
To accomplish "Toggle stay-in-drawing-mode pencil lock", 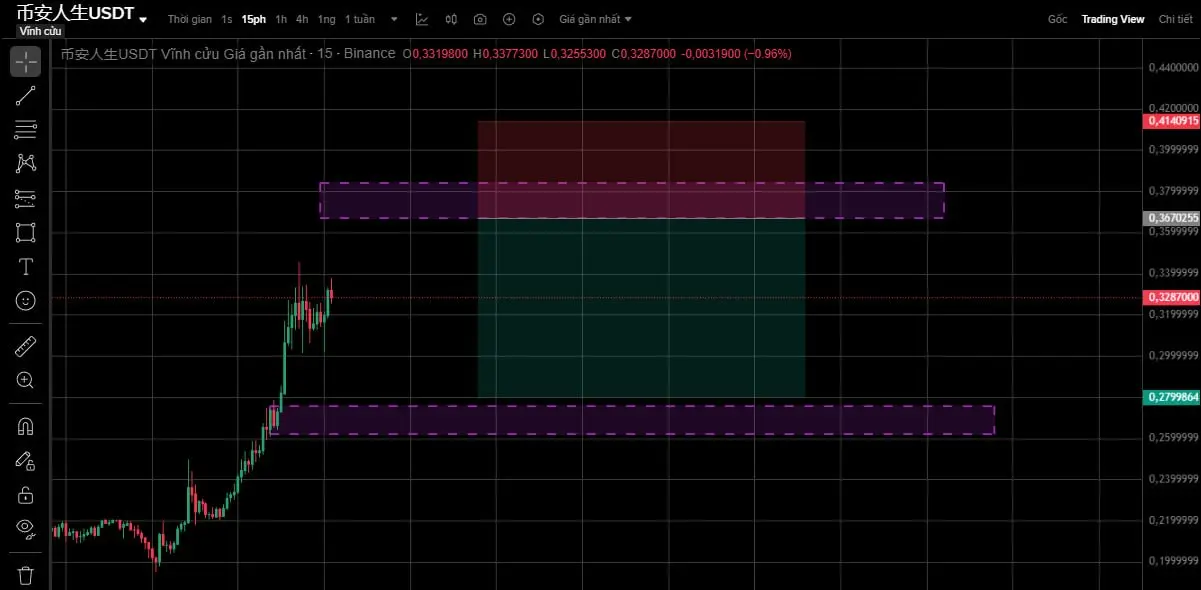I will 26,461.
